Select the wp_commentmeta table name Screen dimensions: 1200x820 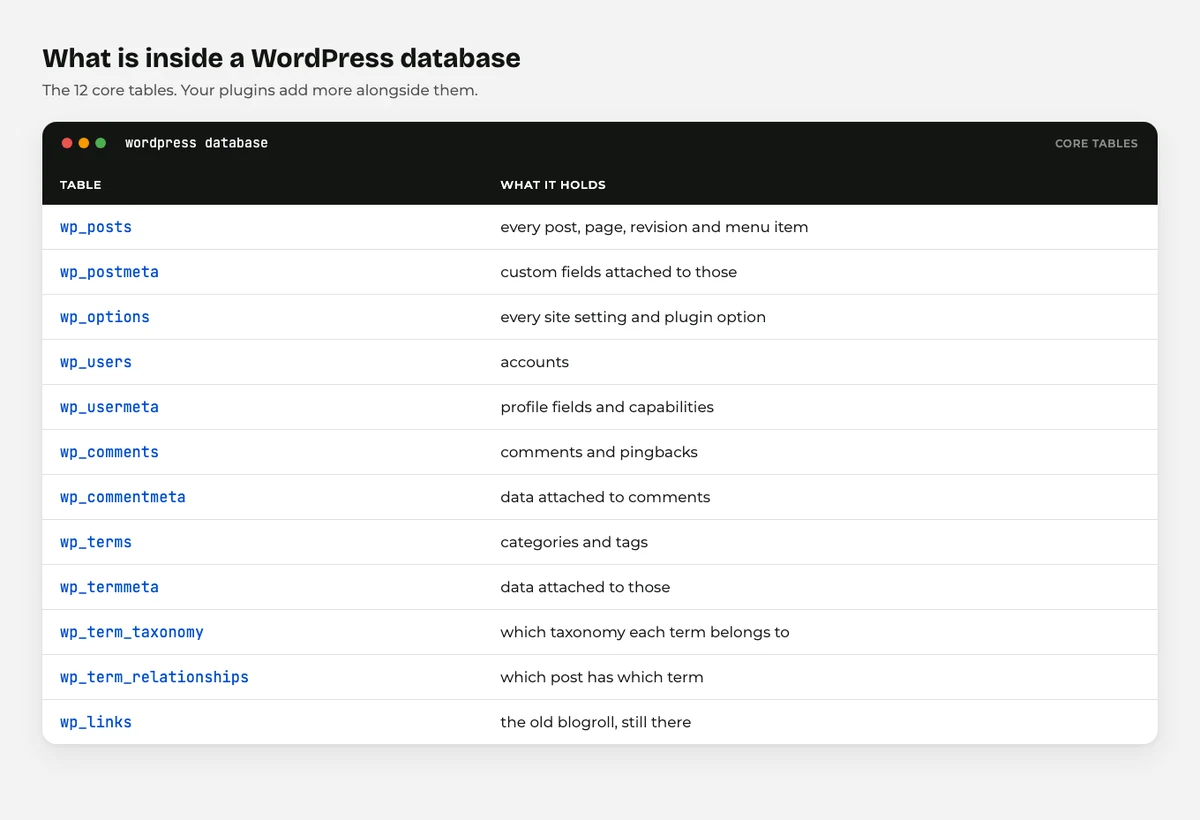coord(123,497)
